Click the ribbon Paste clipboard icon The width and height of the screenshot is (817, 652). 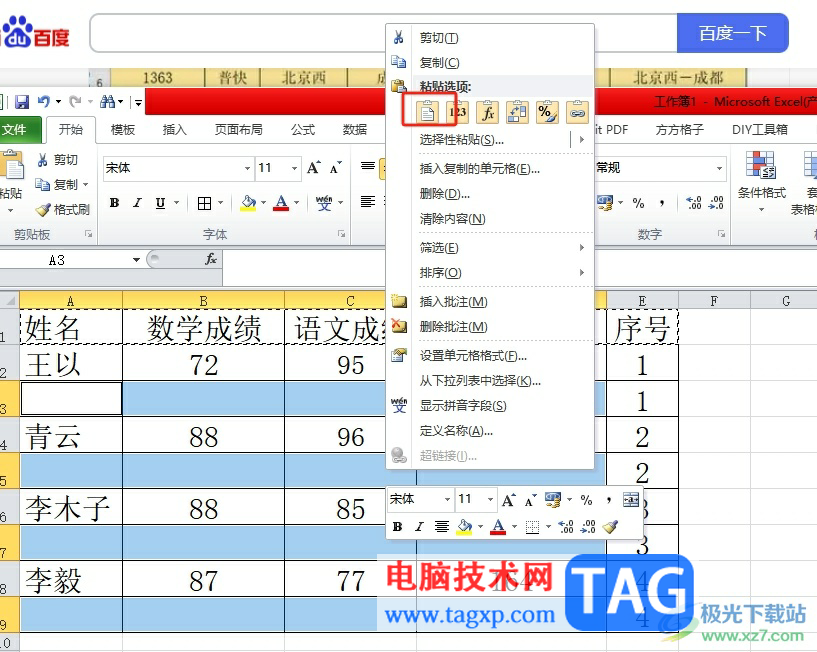pos(14,165)
